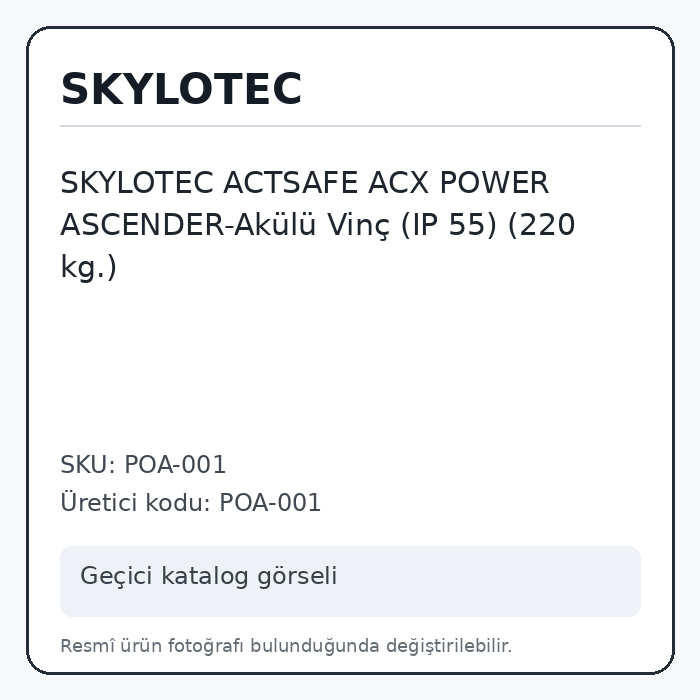
Task: Click the word ACTSAFE in product title
Action: pos(291,183)
